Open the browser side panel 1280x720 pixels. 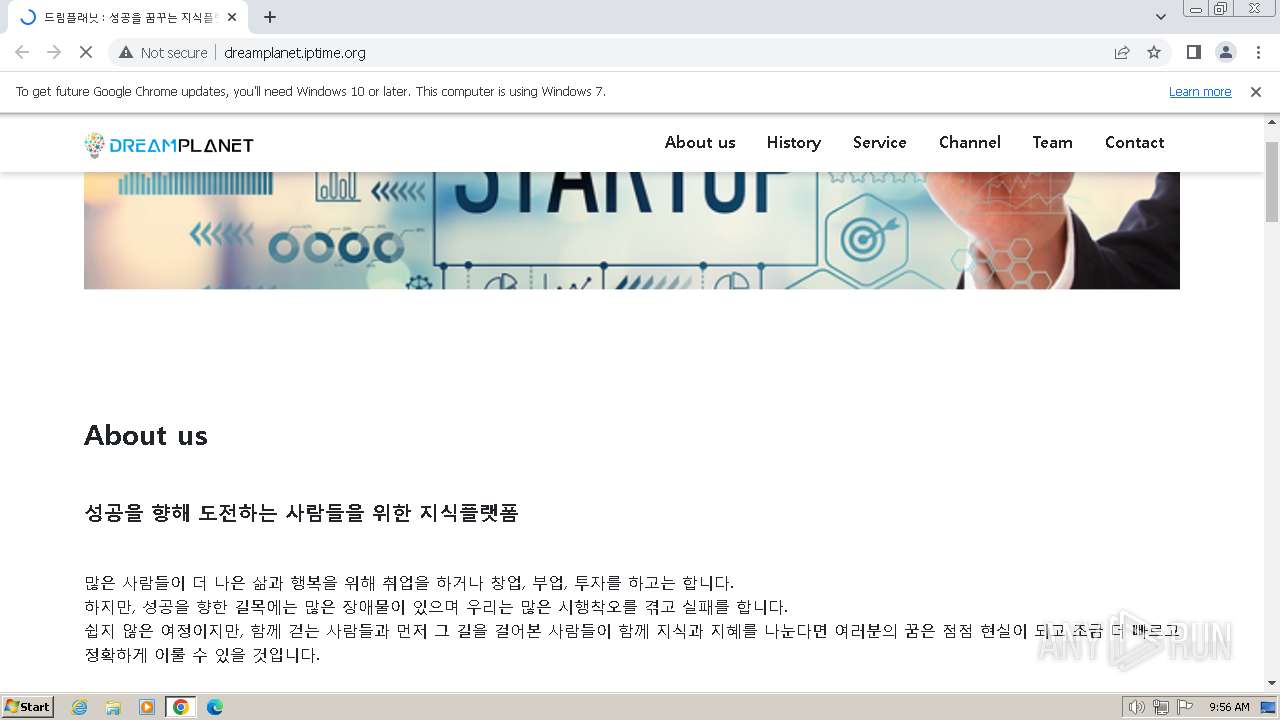pos(1193,52)
